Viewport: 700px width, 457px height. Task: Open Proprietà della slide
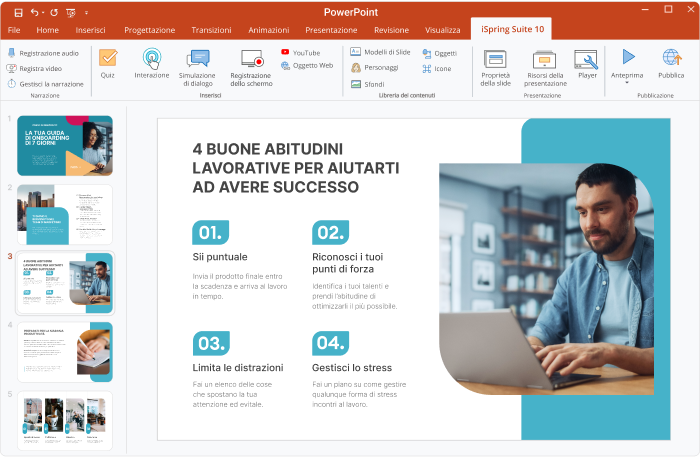click(x=496, y=67)
